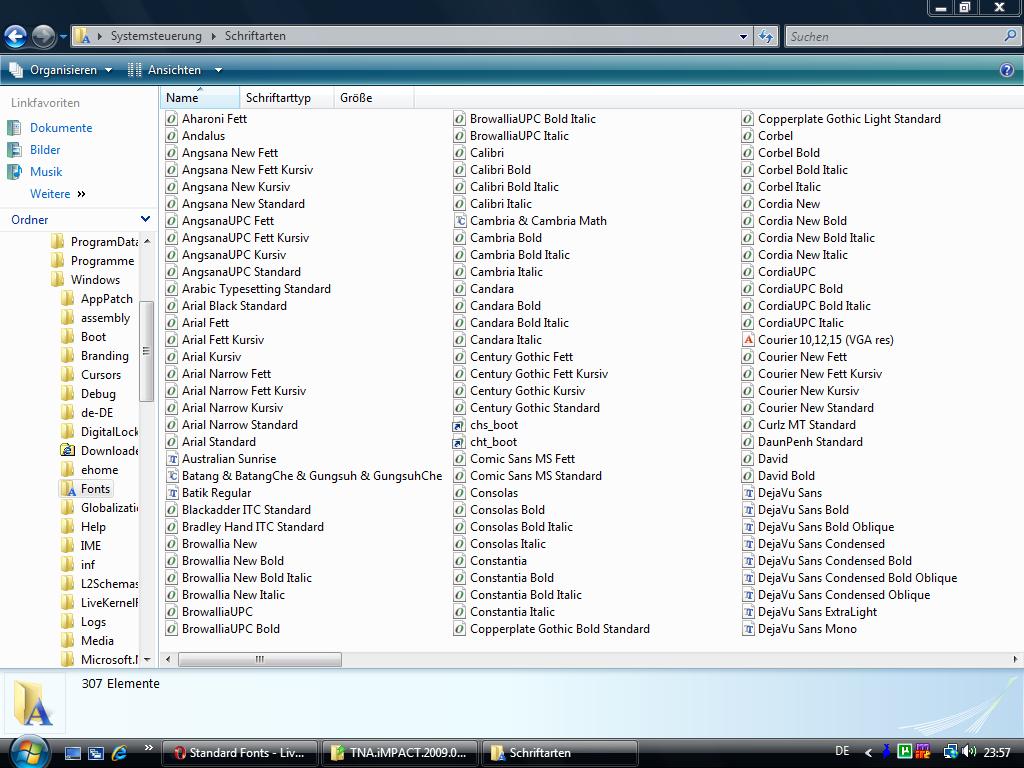
Task: Open the Dokumente favorite link
Action: [61, 128]
